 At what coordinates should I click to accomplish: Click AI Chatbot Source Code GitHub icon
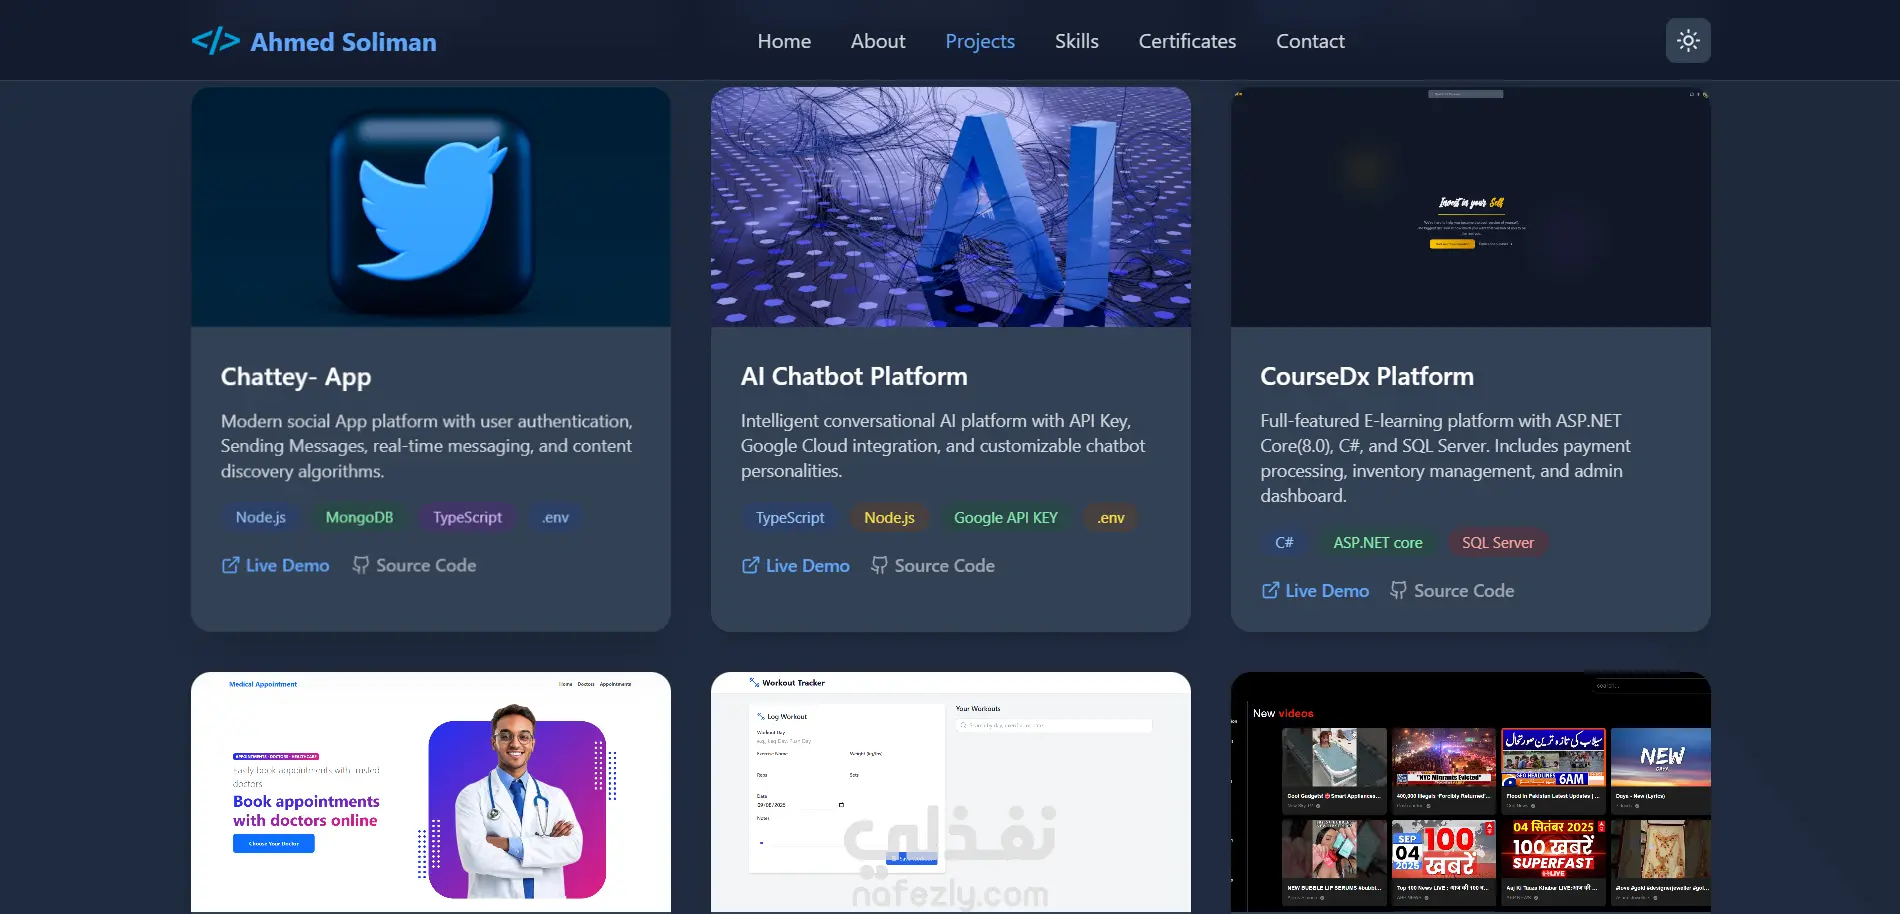coord(879,565)
